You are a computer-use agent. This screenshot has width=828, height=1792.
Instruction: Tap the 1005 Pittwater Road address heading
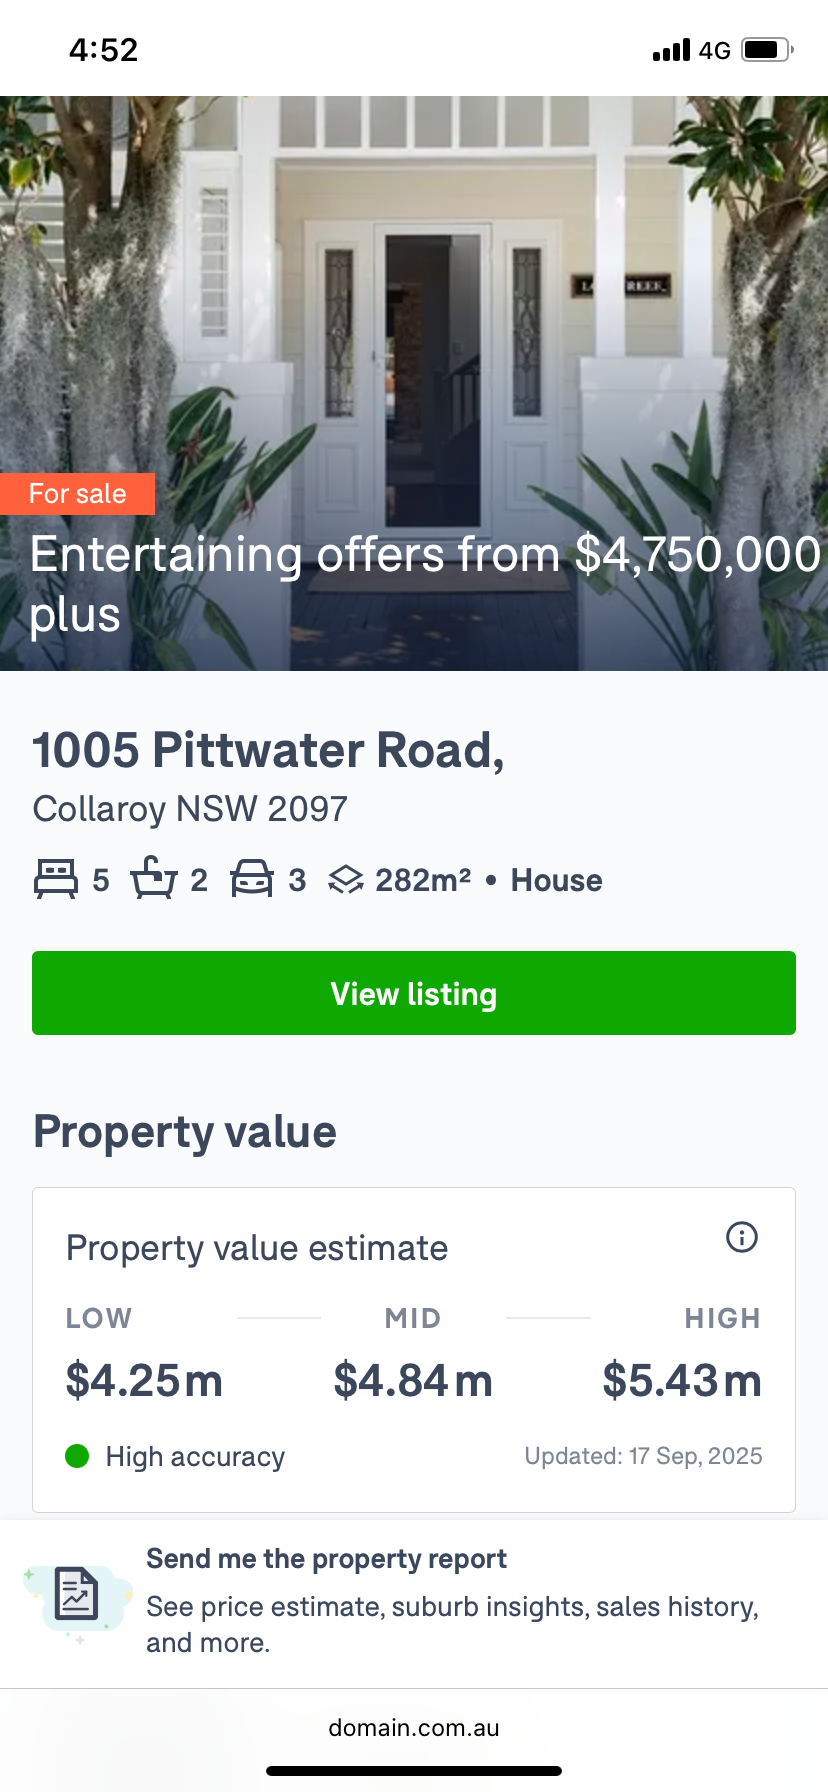pyautogui.click(x=268, y=750)
